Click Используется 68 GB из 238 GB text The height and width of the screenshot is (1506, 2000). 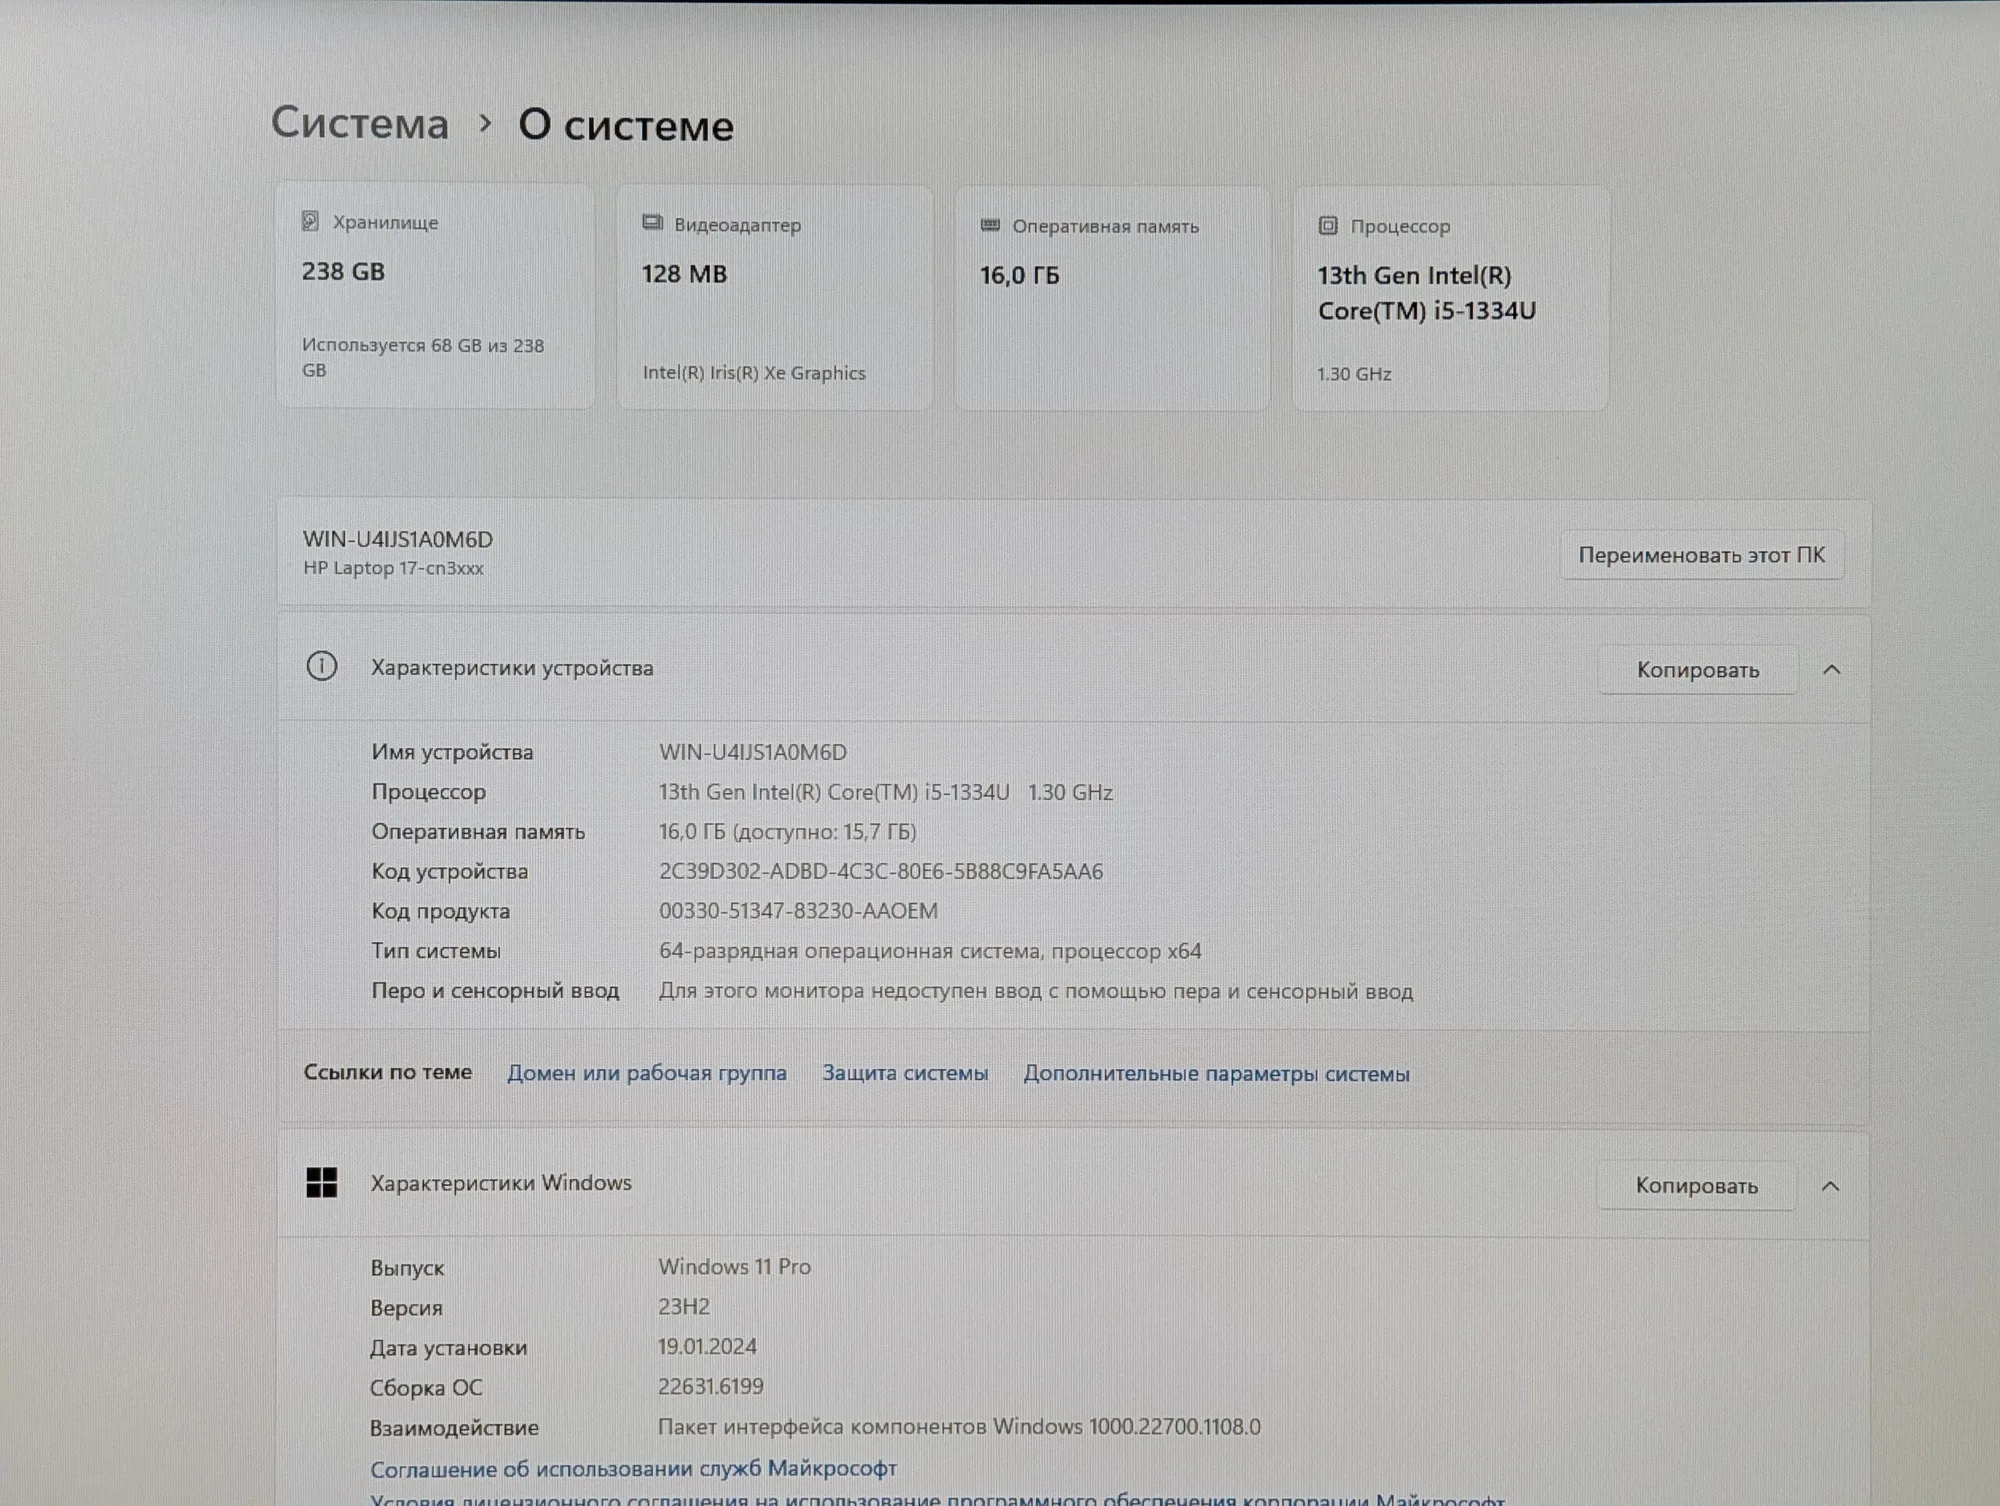pyautogui.click(x=423, y=358)
